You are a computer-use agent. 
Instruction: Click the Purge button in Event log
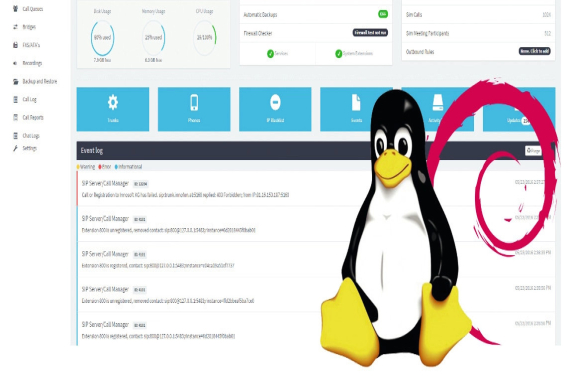click(533, 150)
